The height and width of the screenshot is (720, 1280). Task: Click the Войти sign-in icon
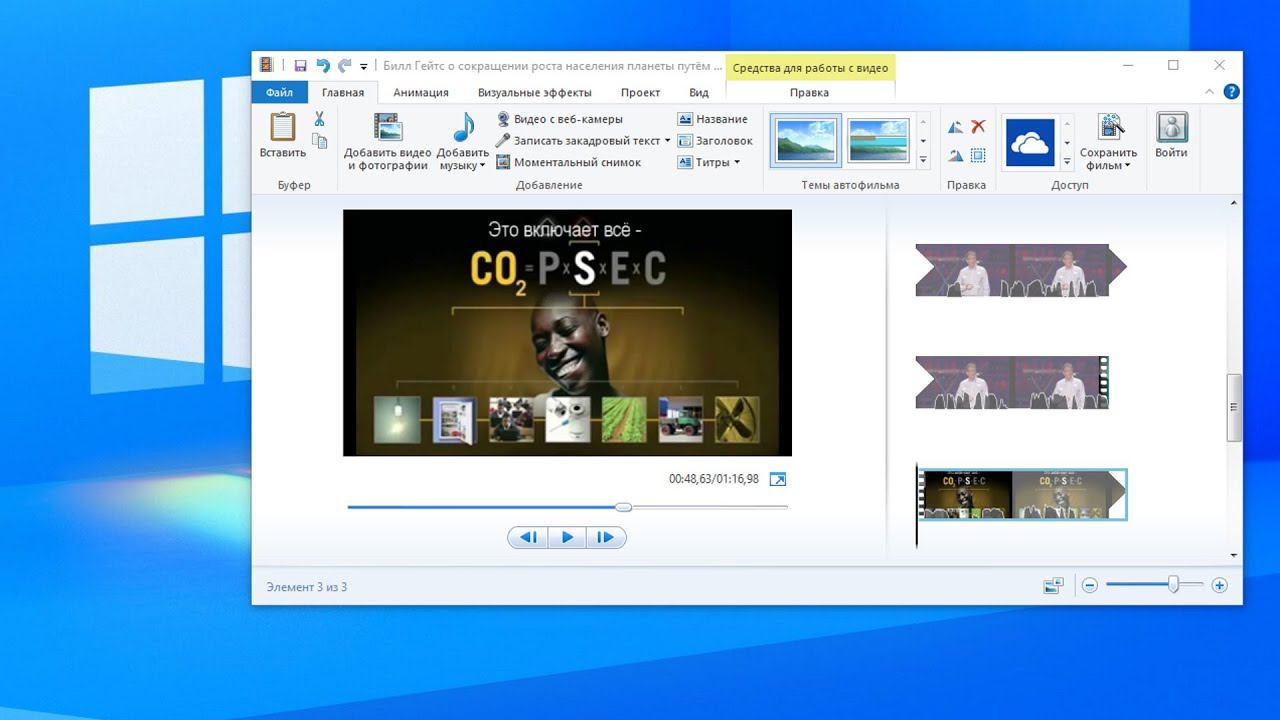(1171, 128)
